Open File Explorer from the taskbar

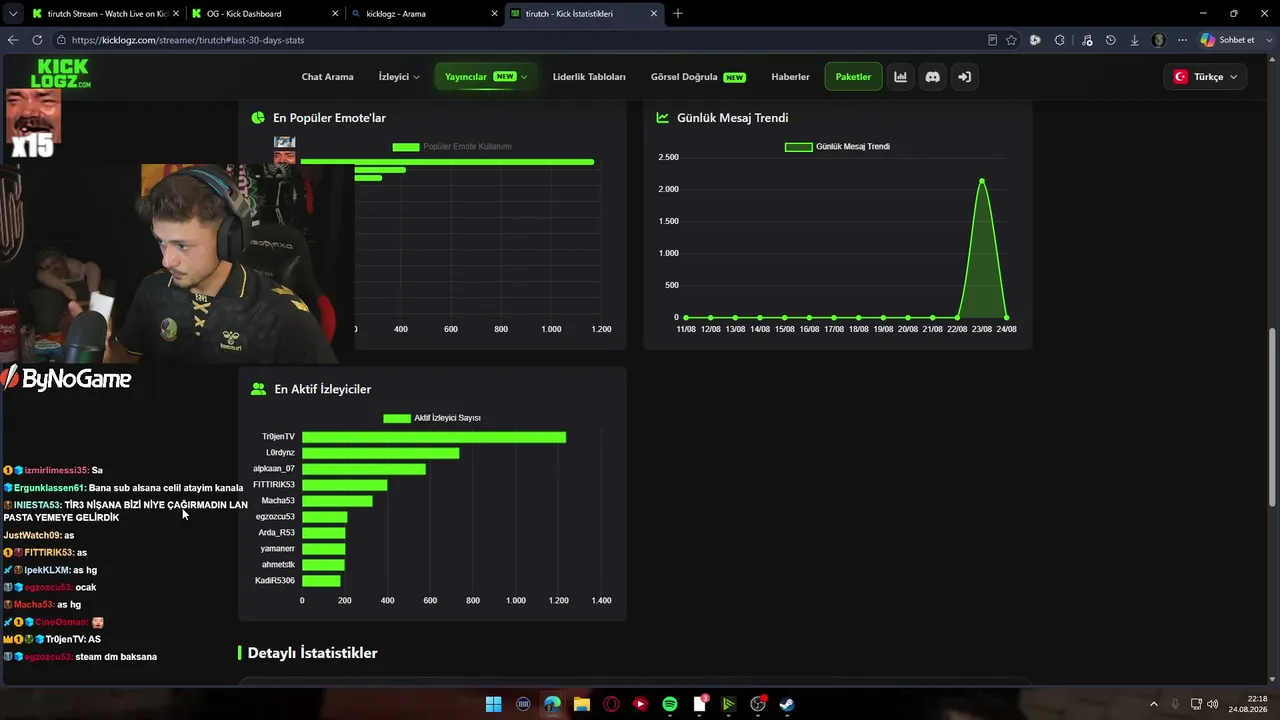click(x=581, y=704)
